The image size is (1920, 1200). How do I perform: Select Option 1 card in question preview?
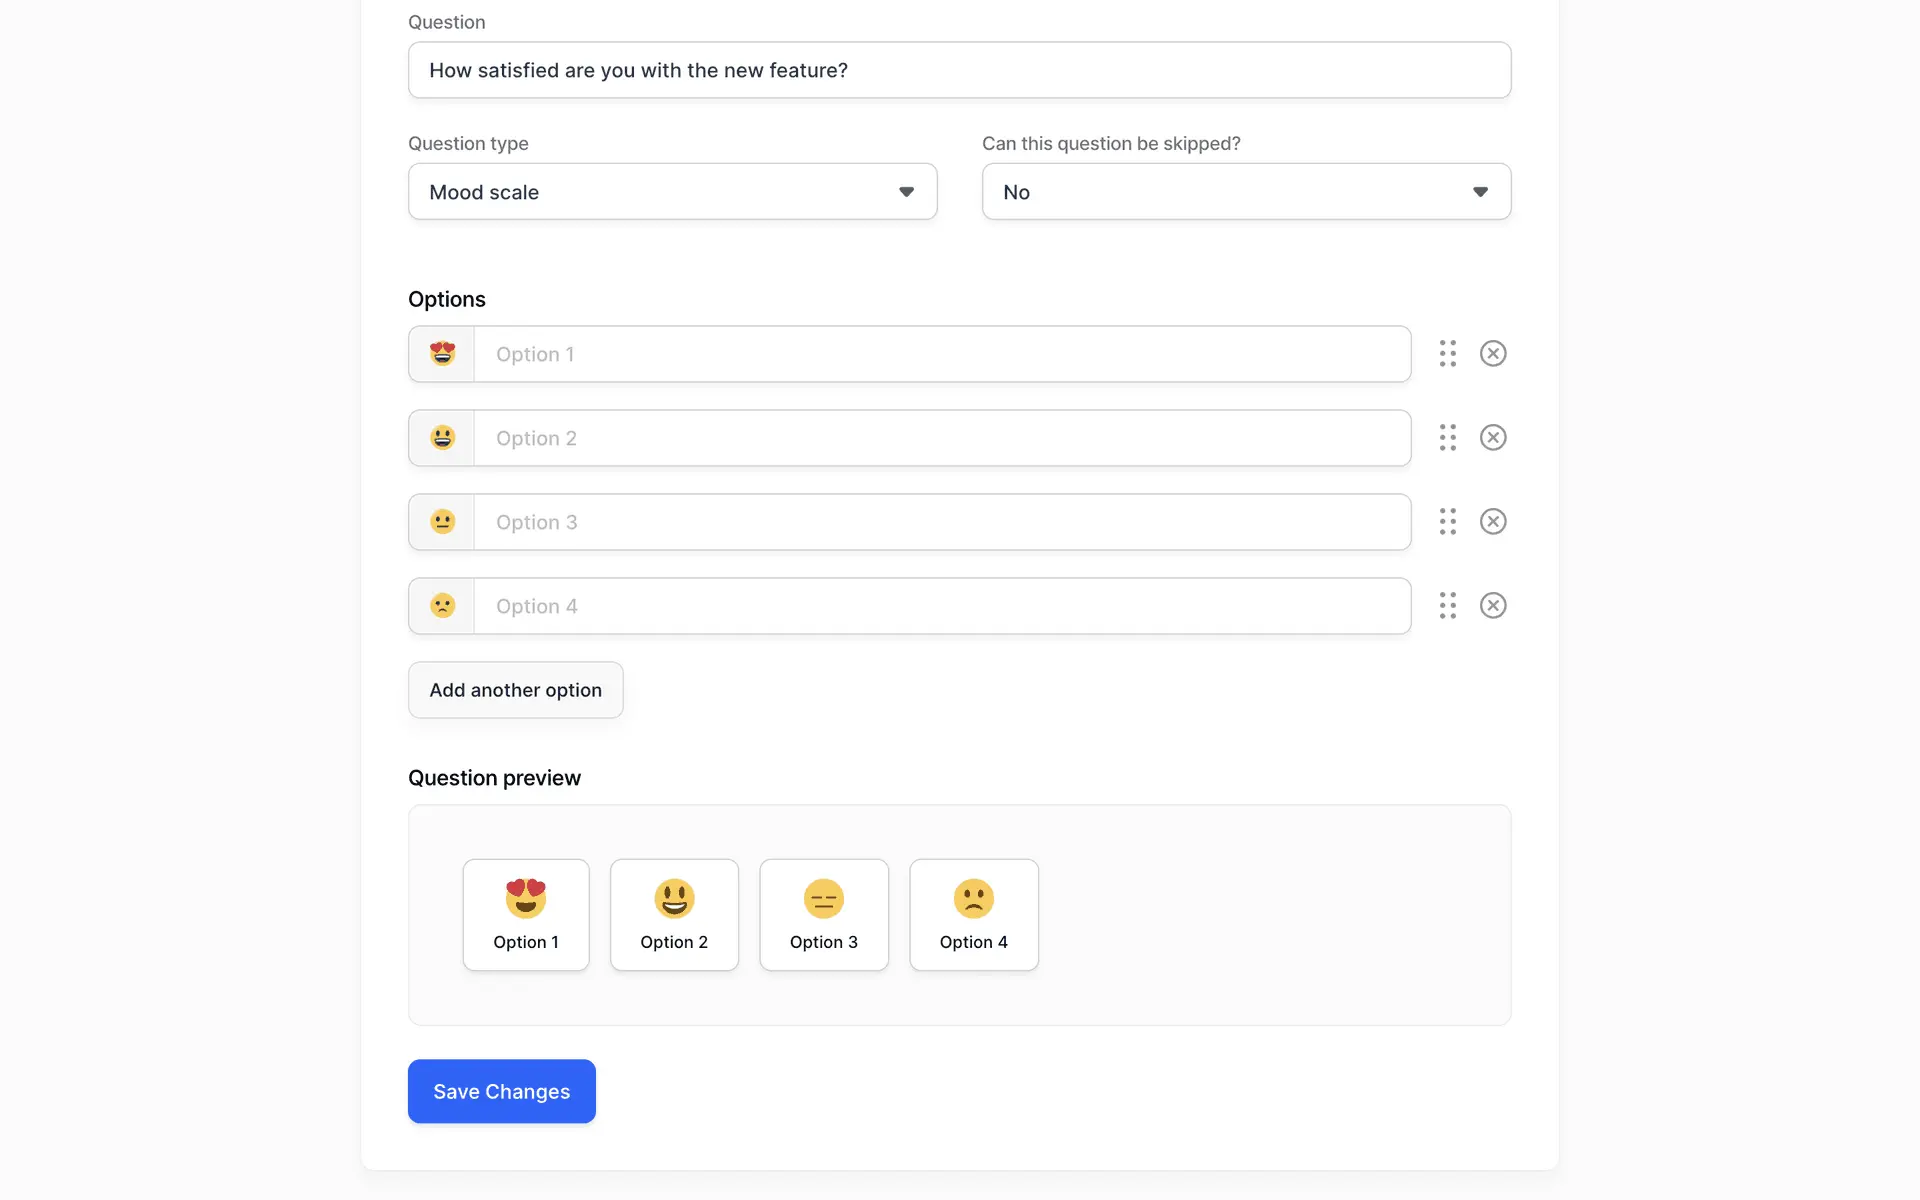[x=526, y=915]
